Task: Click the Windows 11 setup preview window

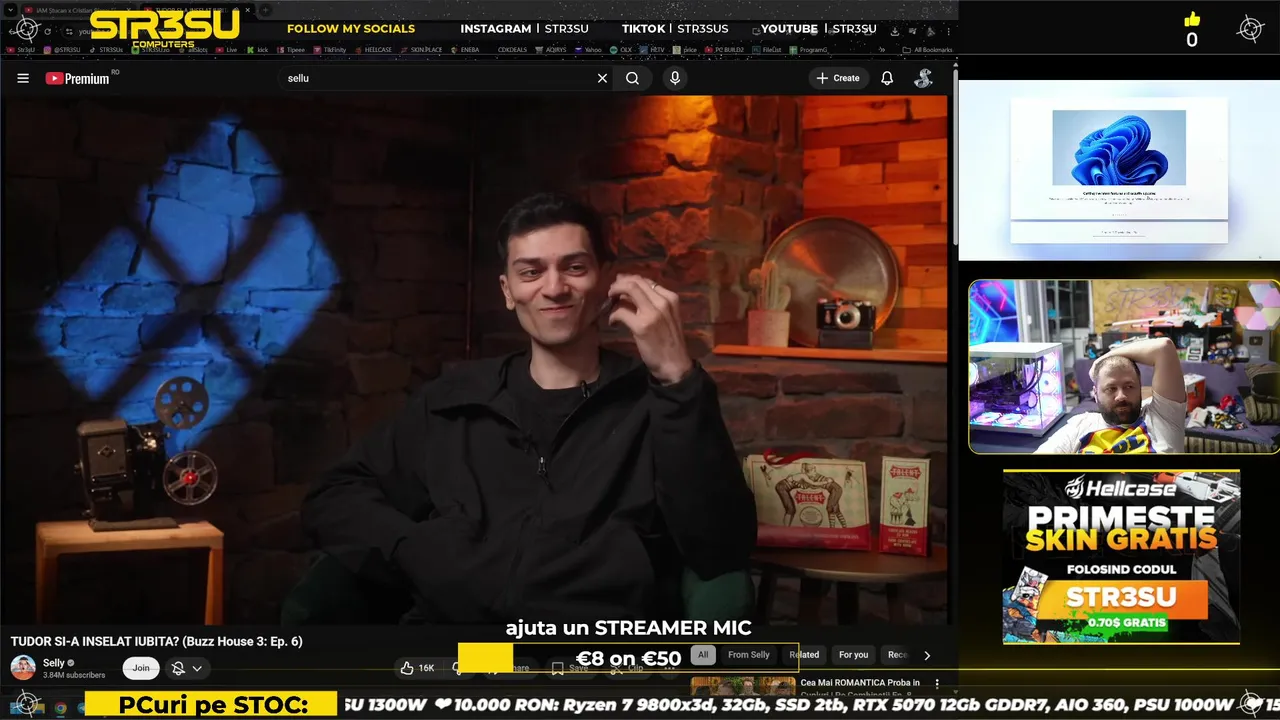Action: pyautogui.click(x=1118, y=171)
